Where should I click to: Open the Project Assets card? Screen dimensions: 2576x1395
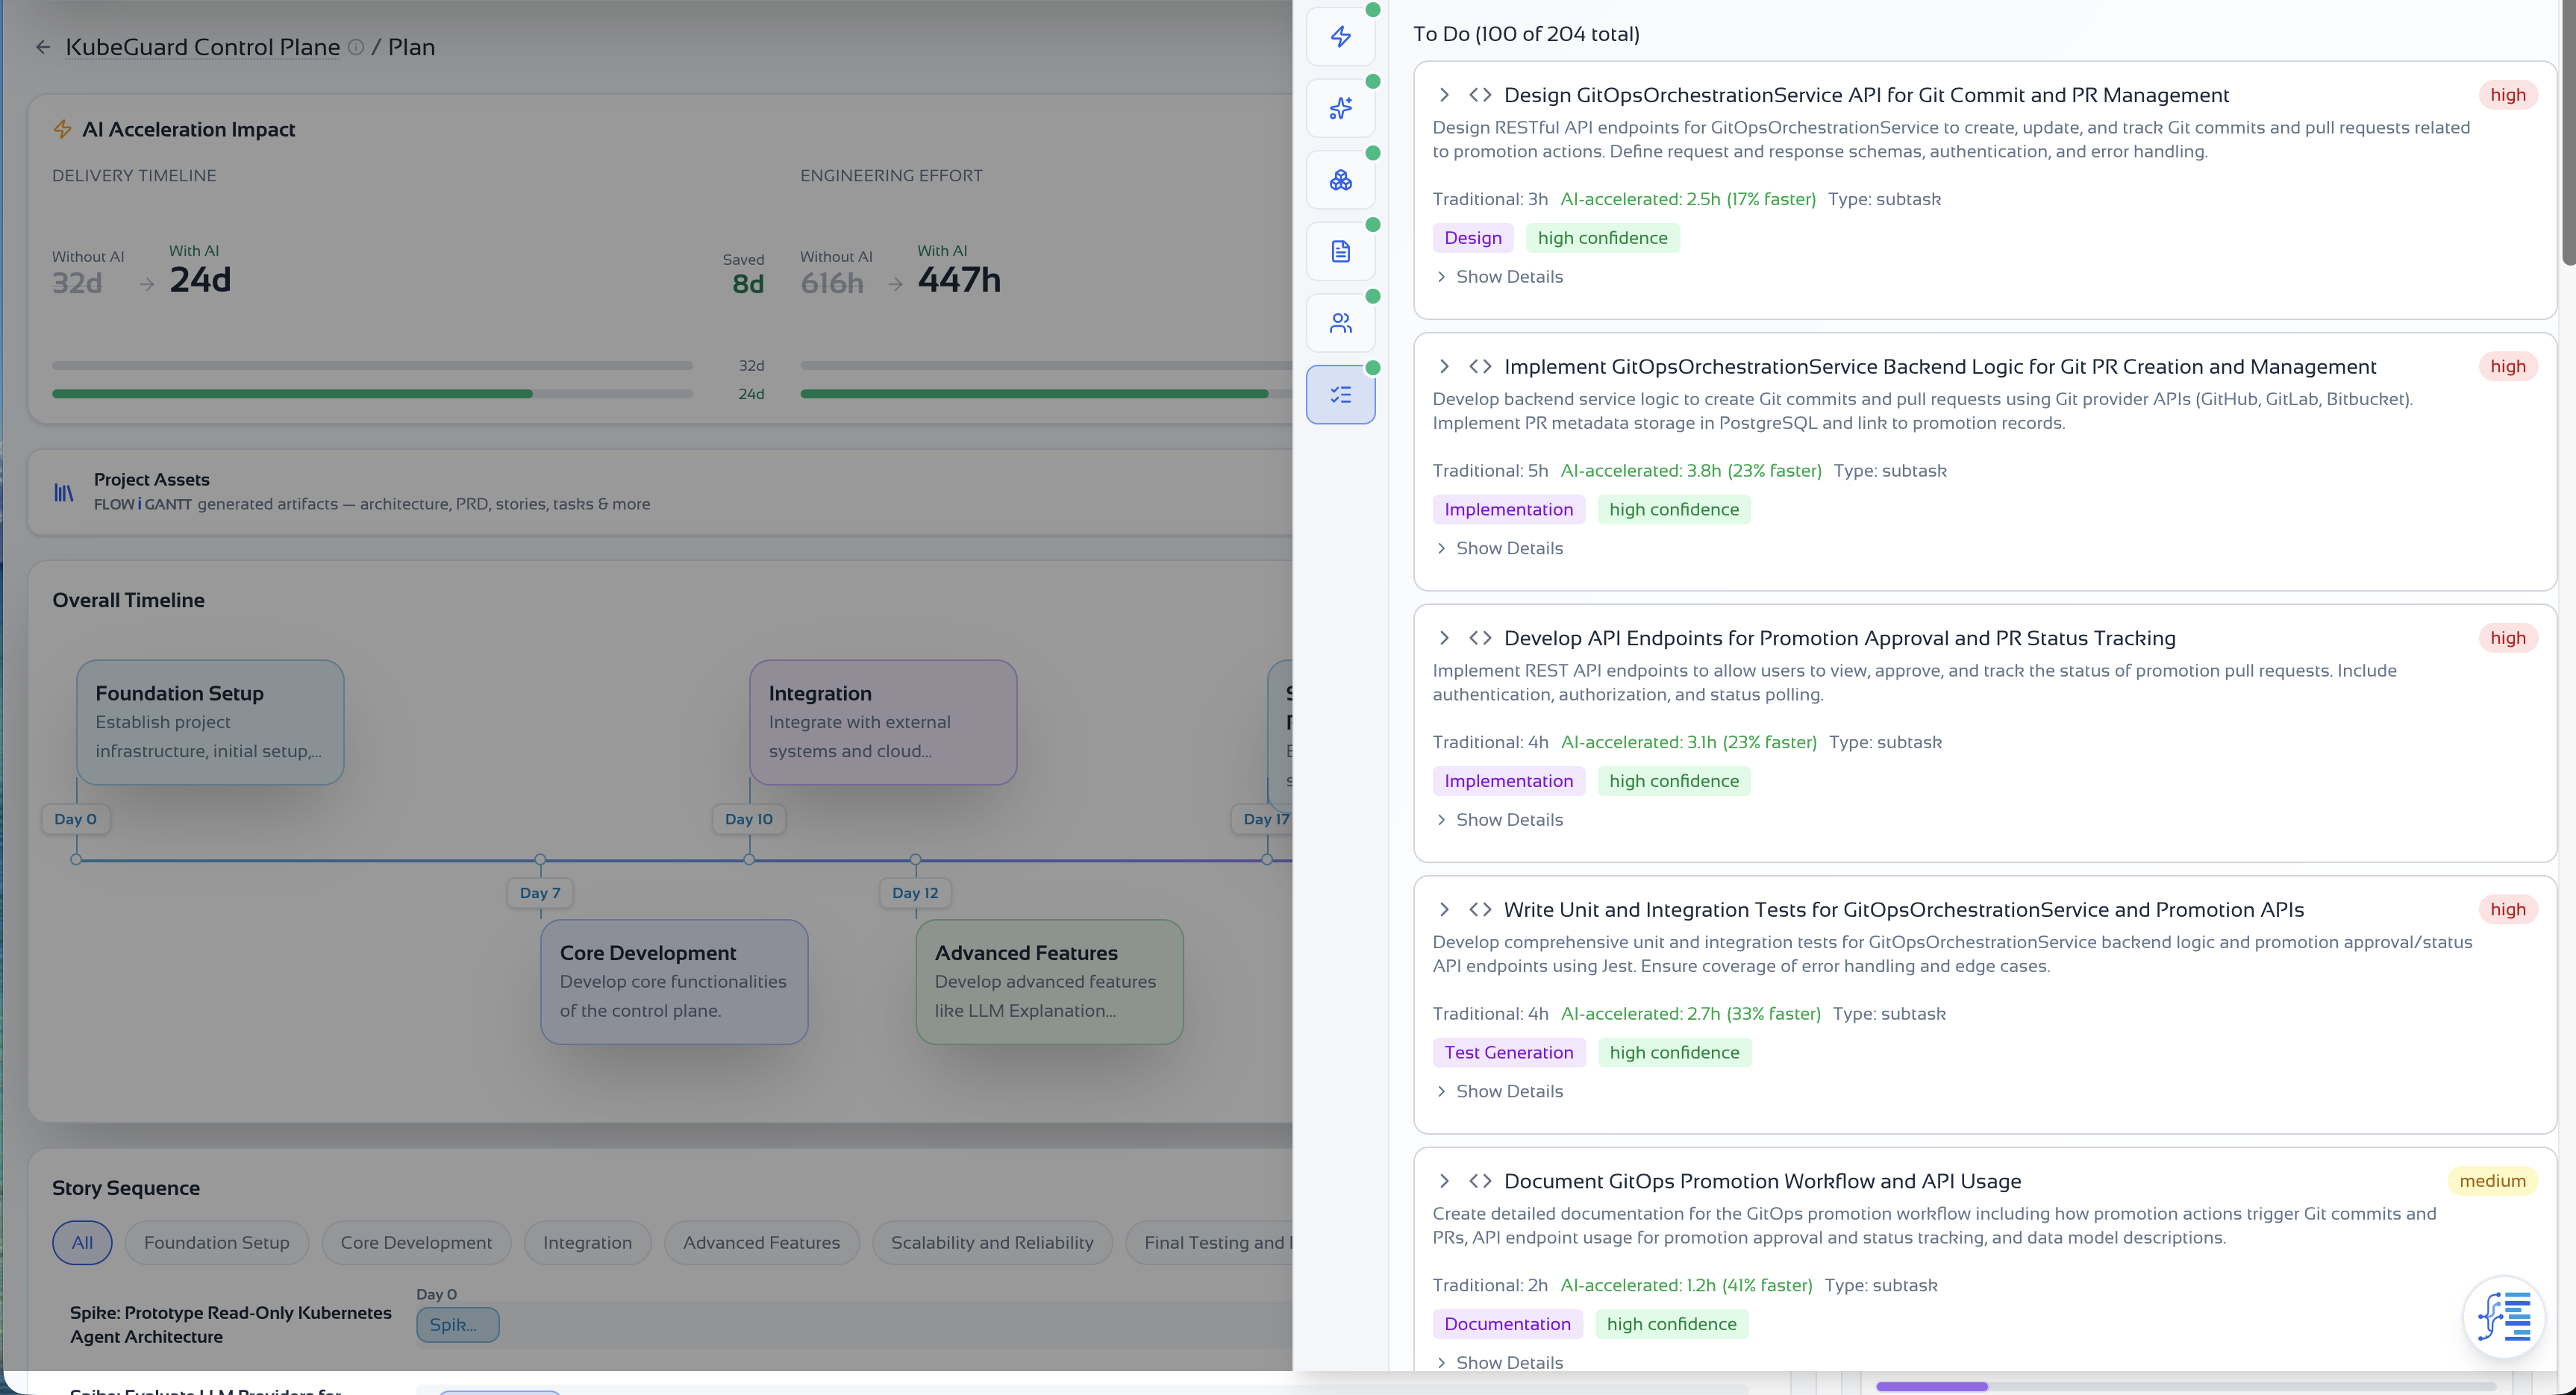point(660,492)
